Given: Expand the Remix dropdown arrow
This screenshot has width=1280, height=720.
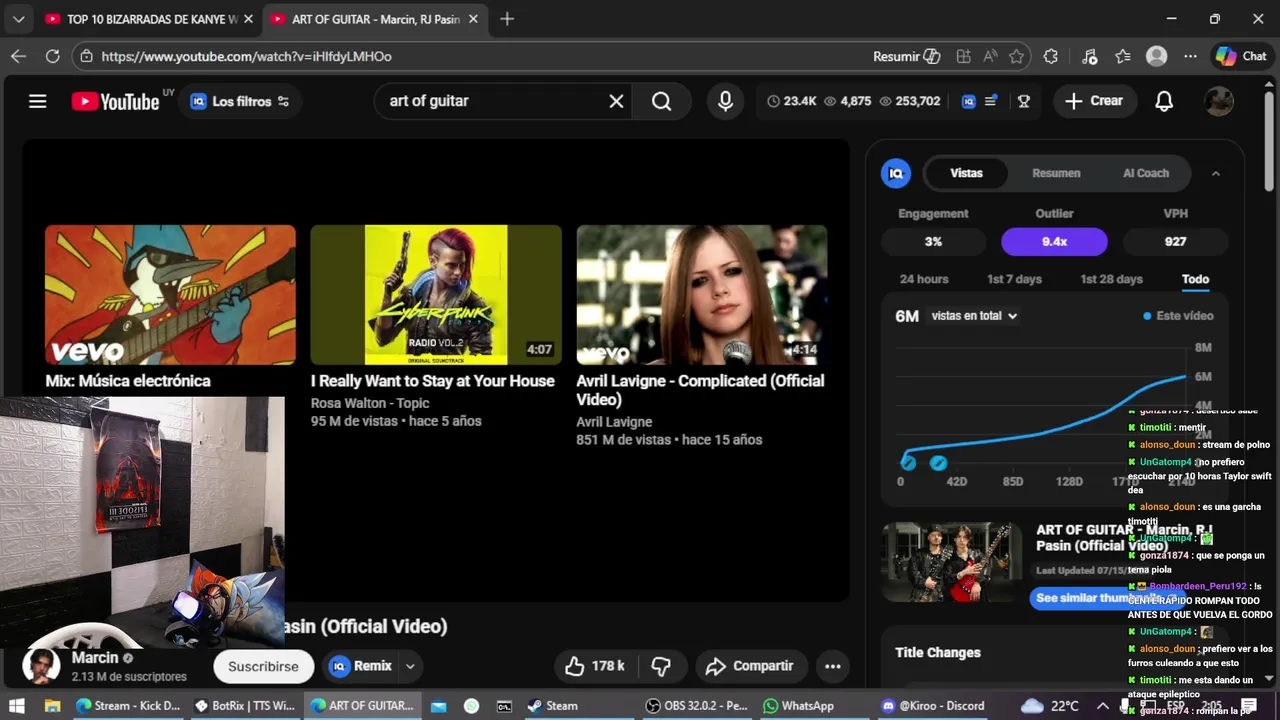Looking at the screenshot, I should (x=409, y=666).
